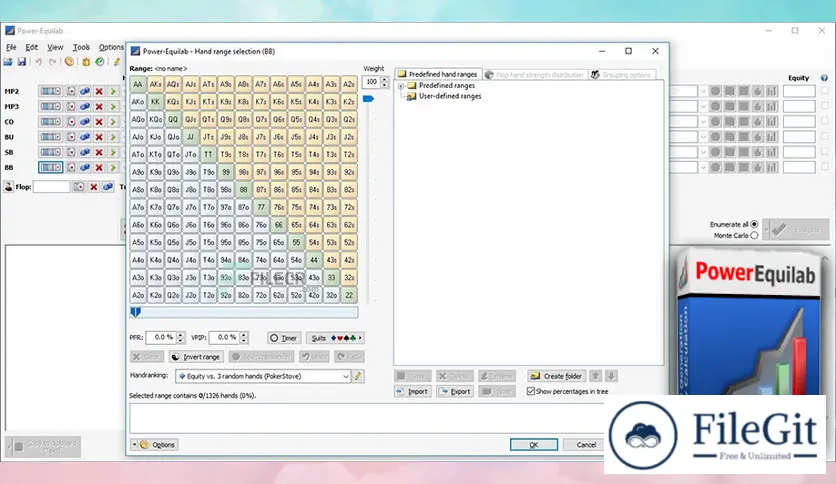The height and width of the screenshot is (484, 836).
Task: Open the File menu
Action: pyautogui.click(x=11, y=47)
